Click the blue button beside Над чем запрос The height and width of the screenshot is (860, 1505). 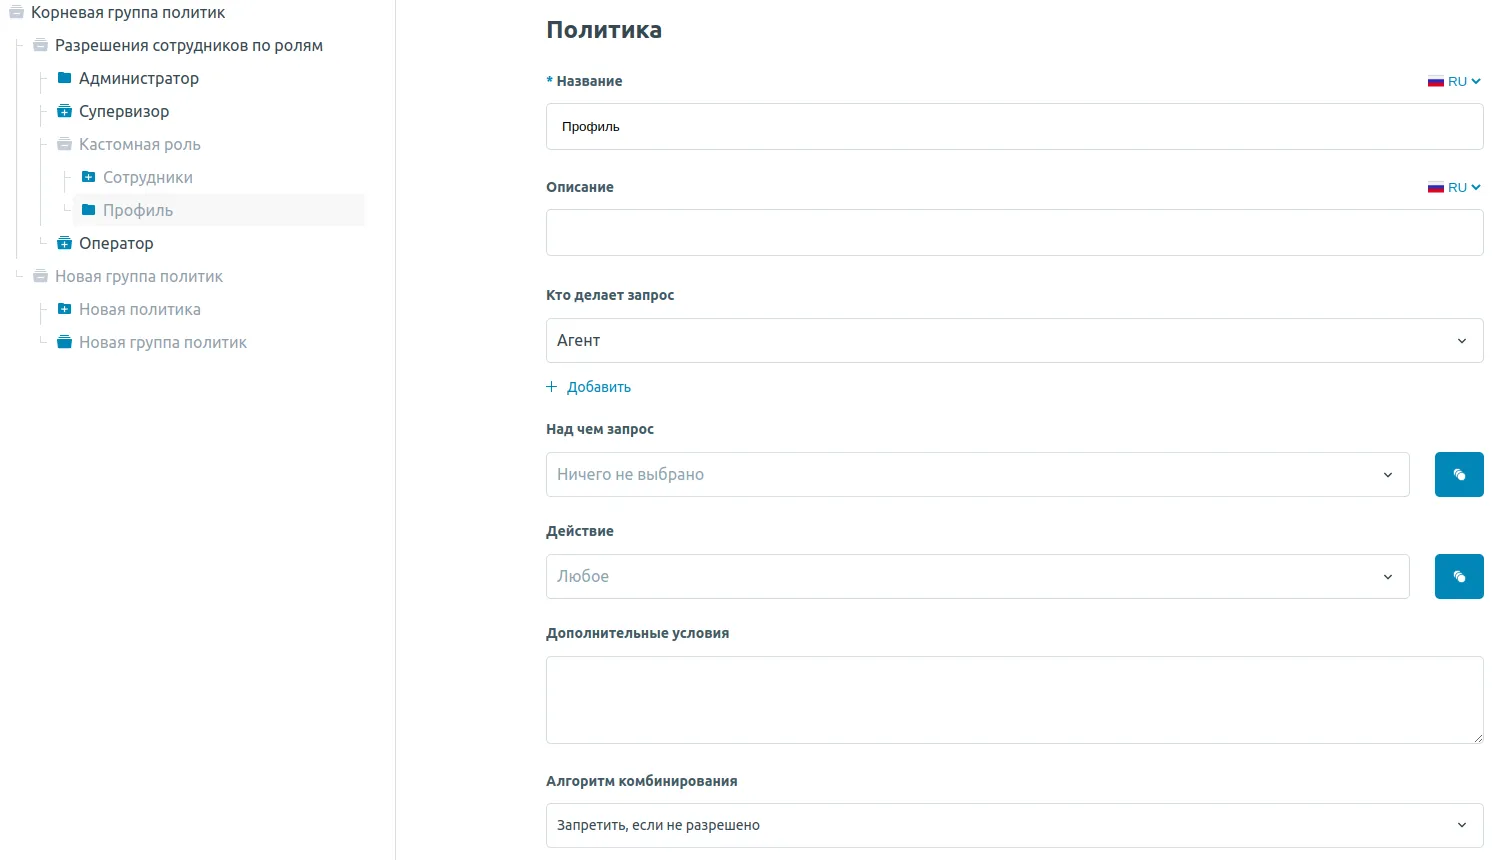(1459, 475)
